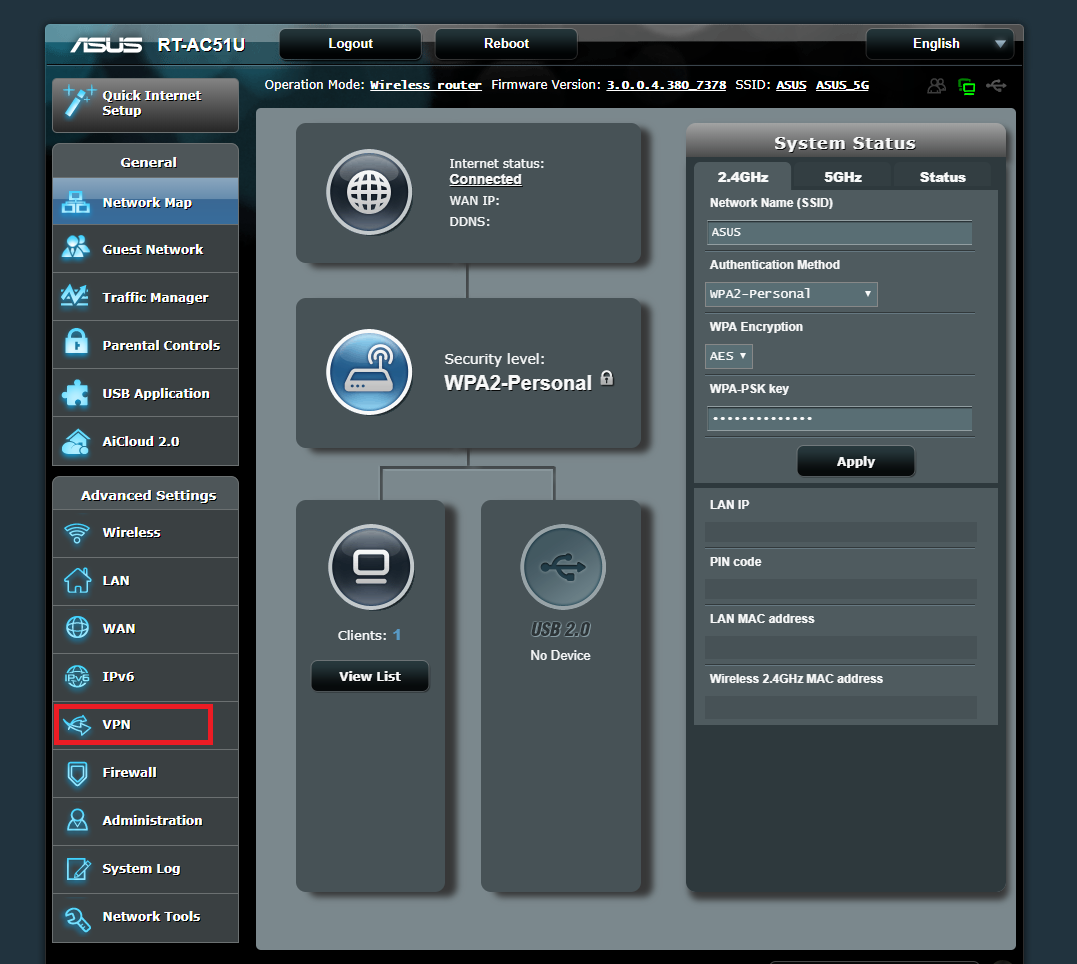Switch to the Status tab
This screenshot has height=964, width=1077.
tap(942, 177)
